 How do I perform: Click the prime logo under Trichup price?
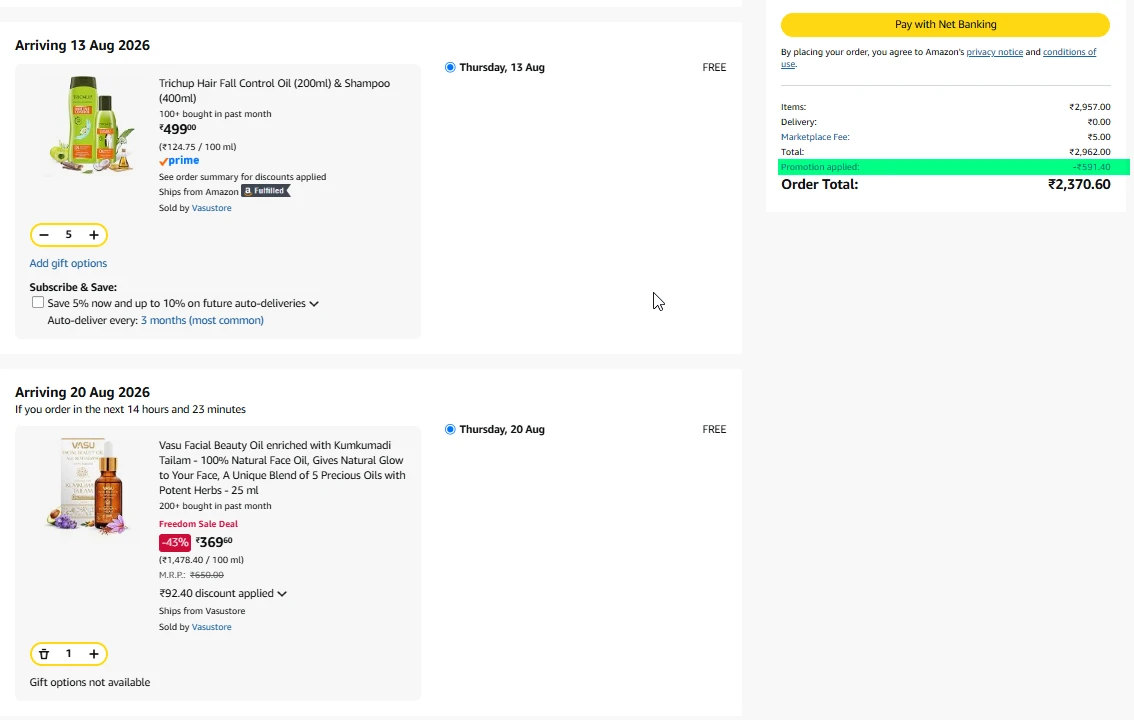tap(179, 160)
